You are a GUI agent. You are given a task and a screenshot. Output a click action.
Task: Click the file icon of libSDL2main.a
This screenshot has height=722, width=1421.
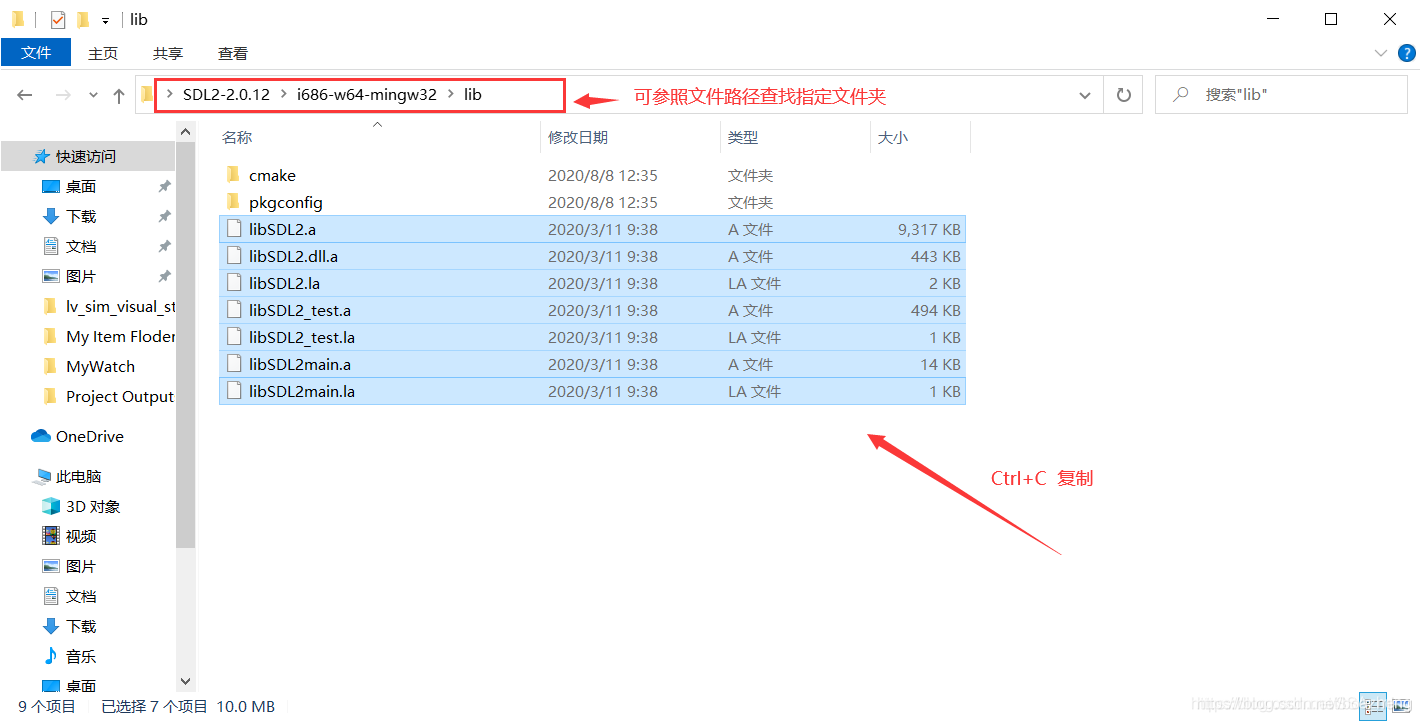tap(235, 364)
